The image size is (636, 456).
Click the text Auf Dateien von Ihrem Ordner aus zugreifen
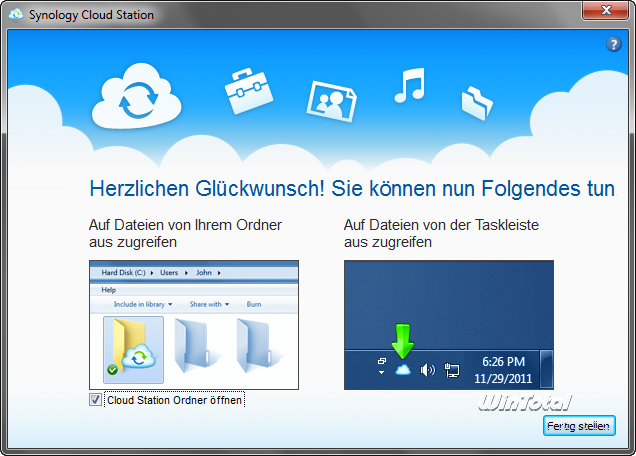(x=185, y=233)
